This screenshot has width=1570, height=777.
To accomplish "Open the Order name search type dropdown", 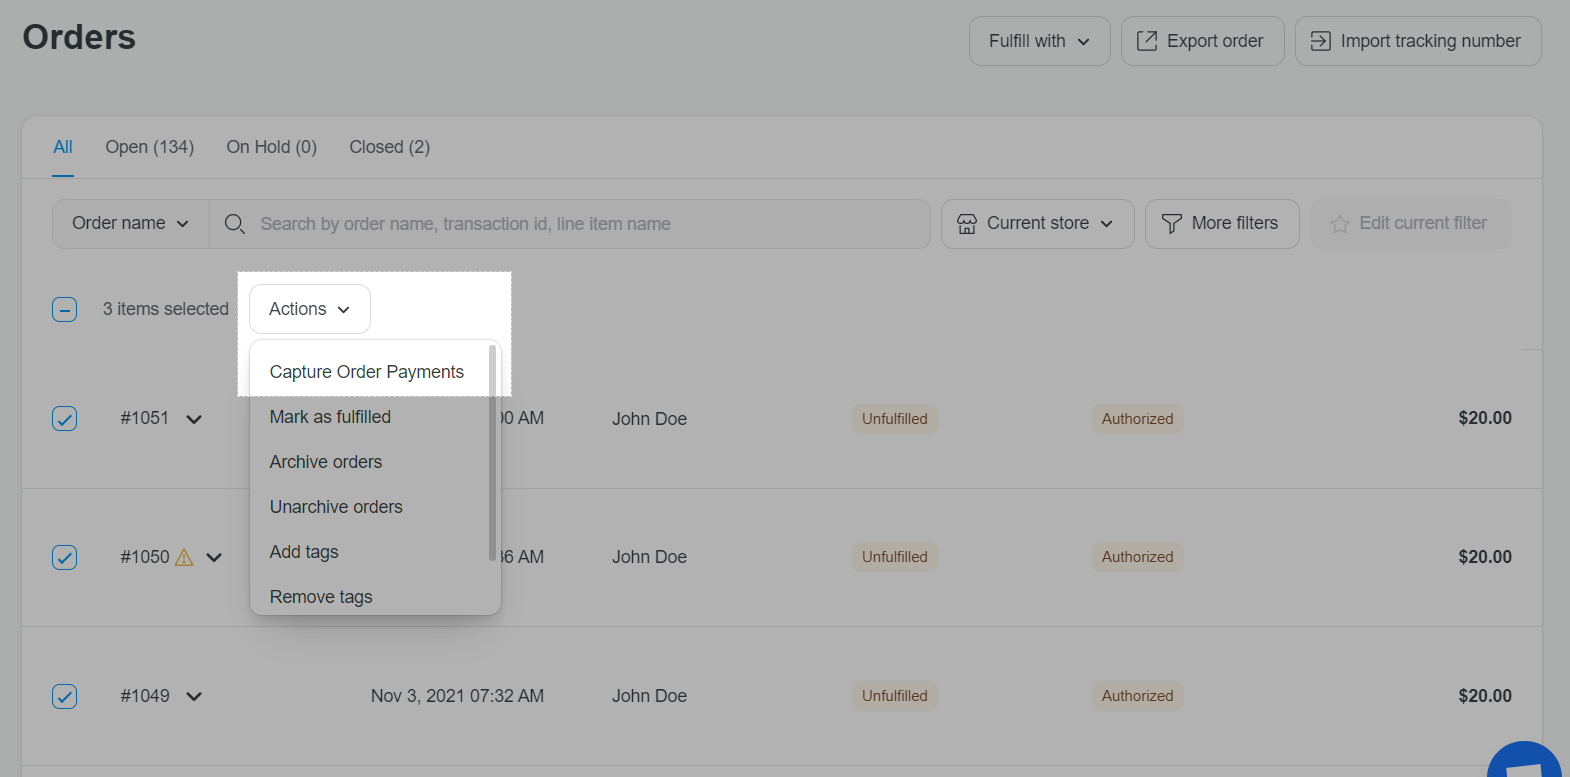I will click(x=130, y=224).
